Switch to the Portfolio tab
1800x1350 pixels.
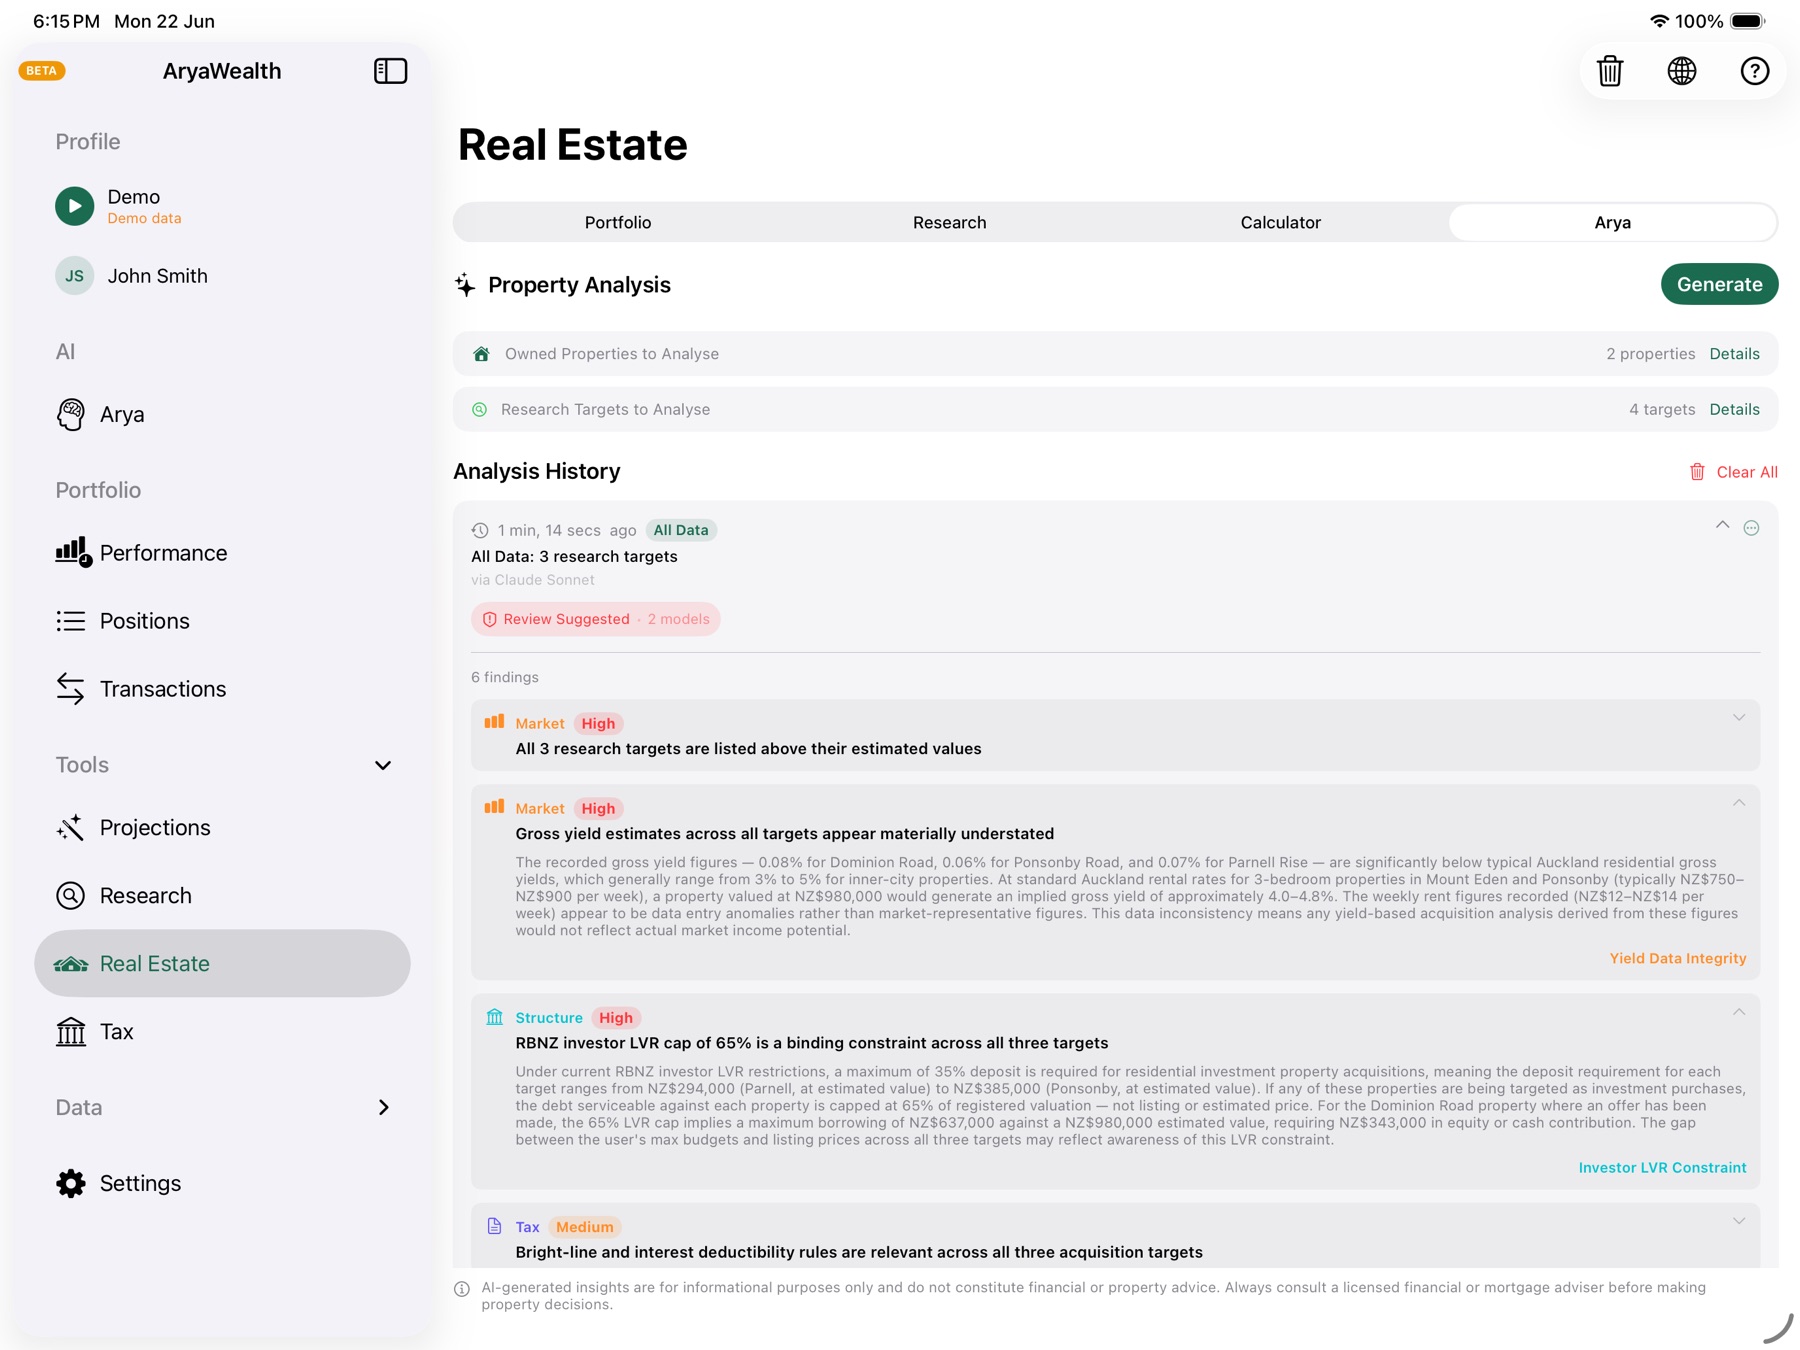point(618,222)
